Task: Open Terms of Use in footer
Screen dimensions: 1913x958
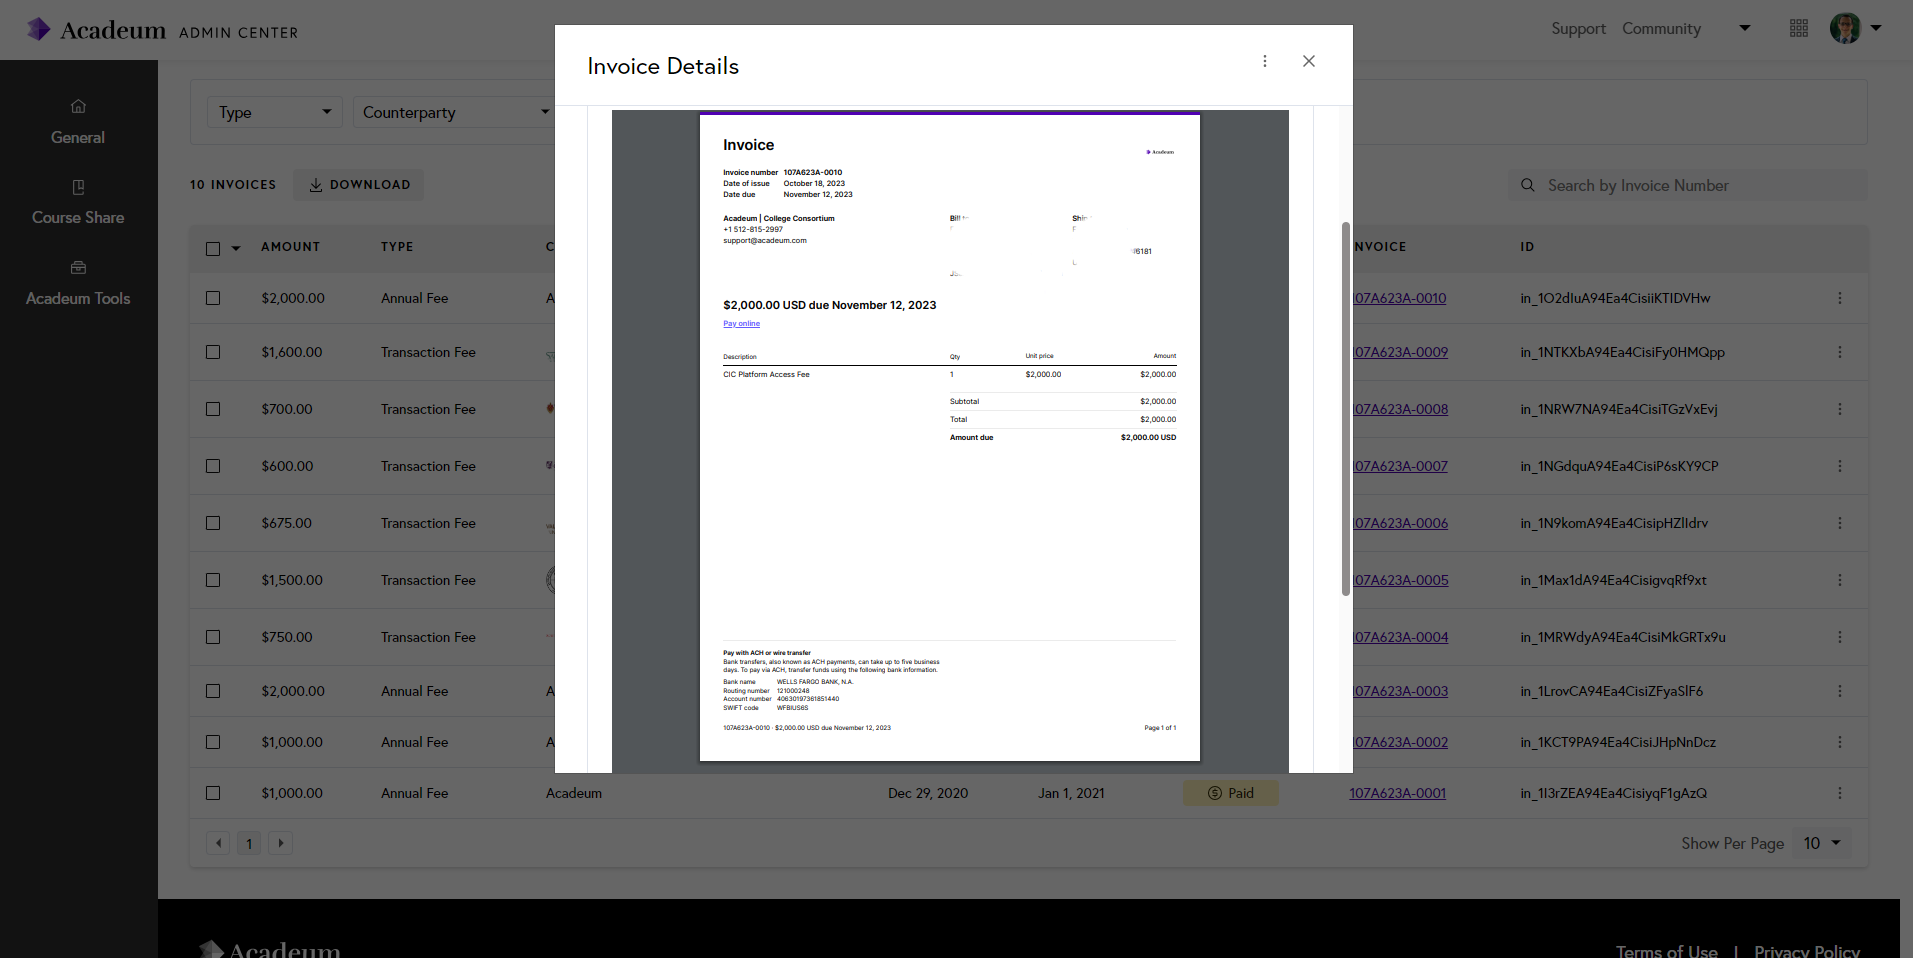Action: 1667,951
